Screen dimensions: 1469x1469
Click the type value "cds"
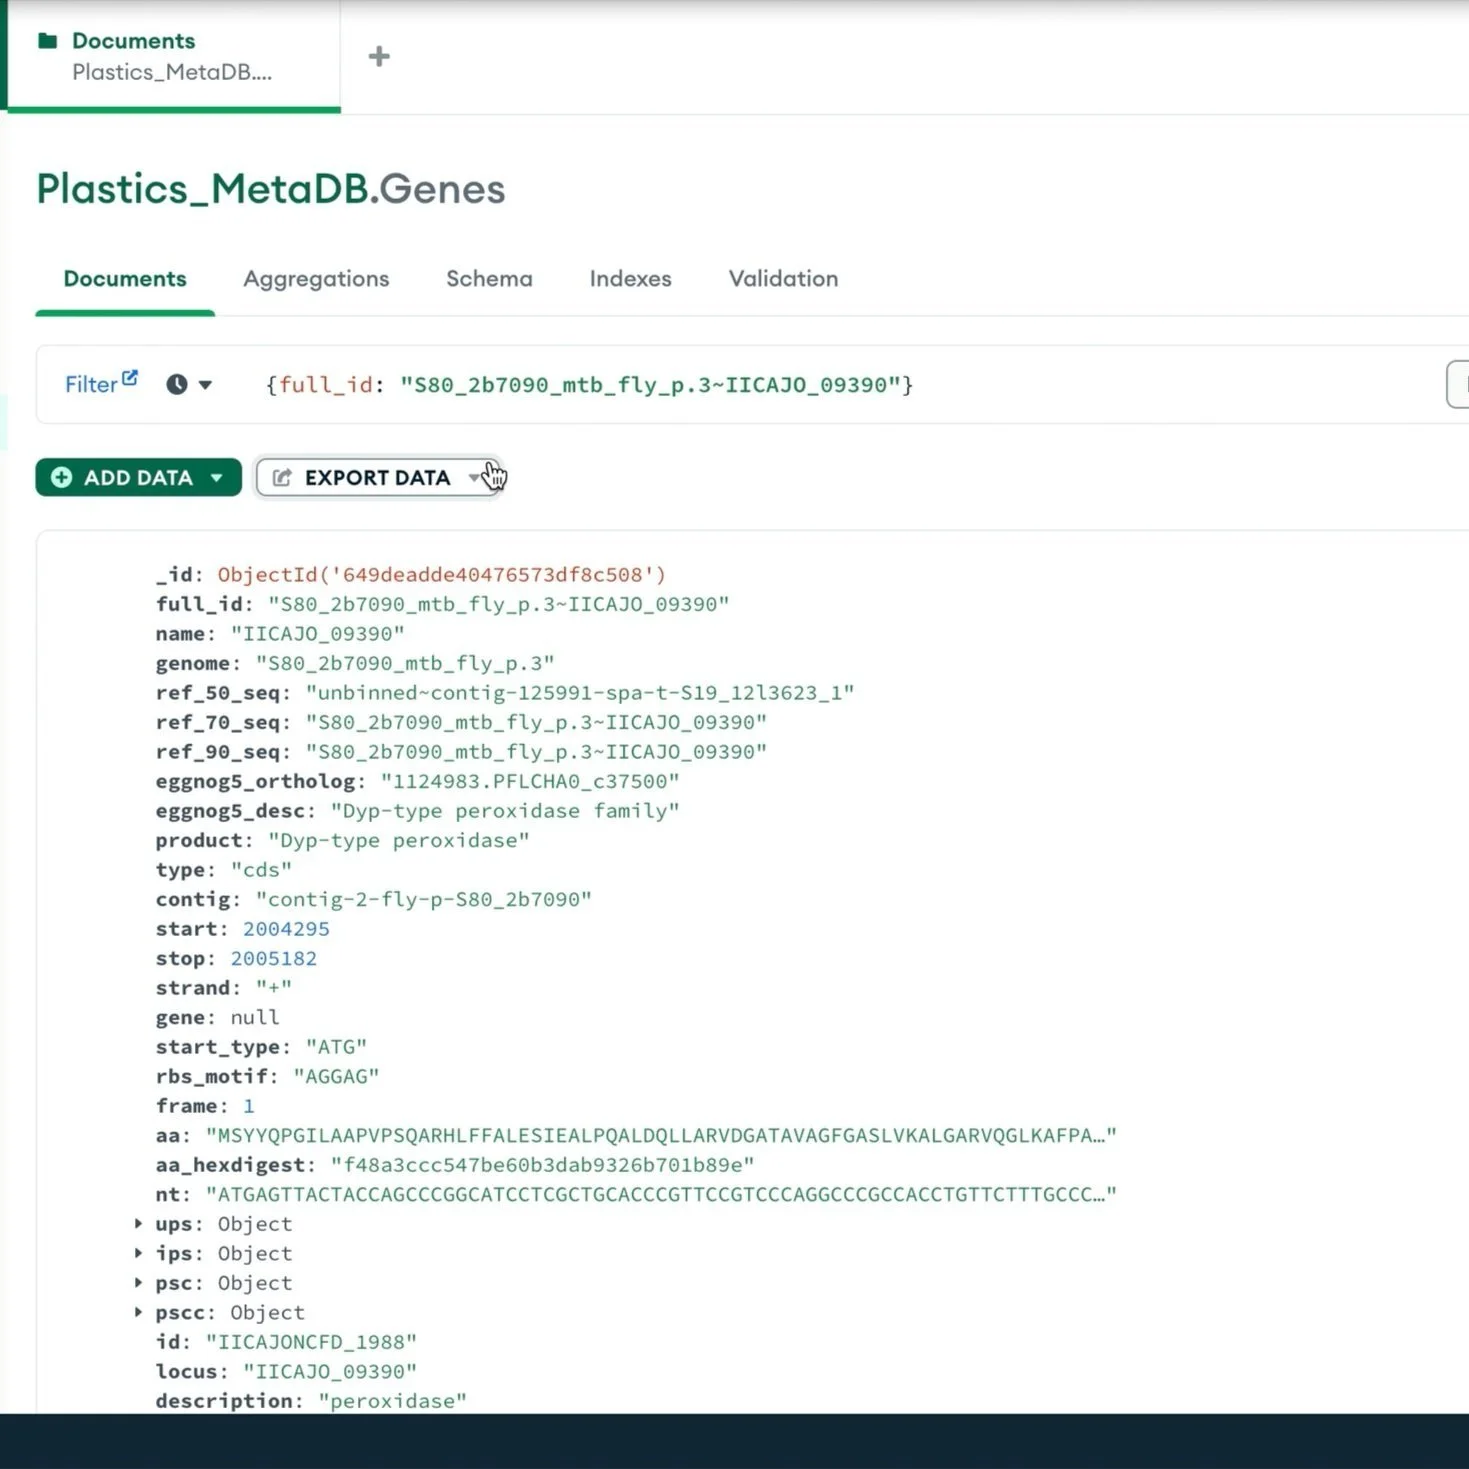point(262,869)
